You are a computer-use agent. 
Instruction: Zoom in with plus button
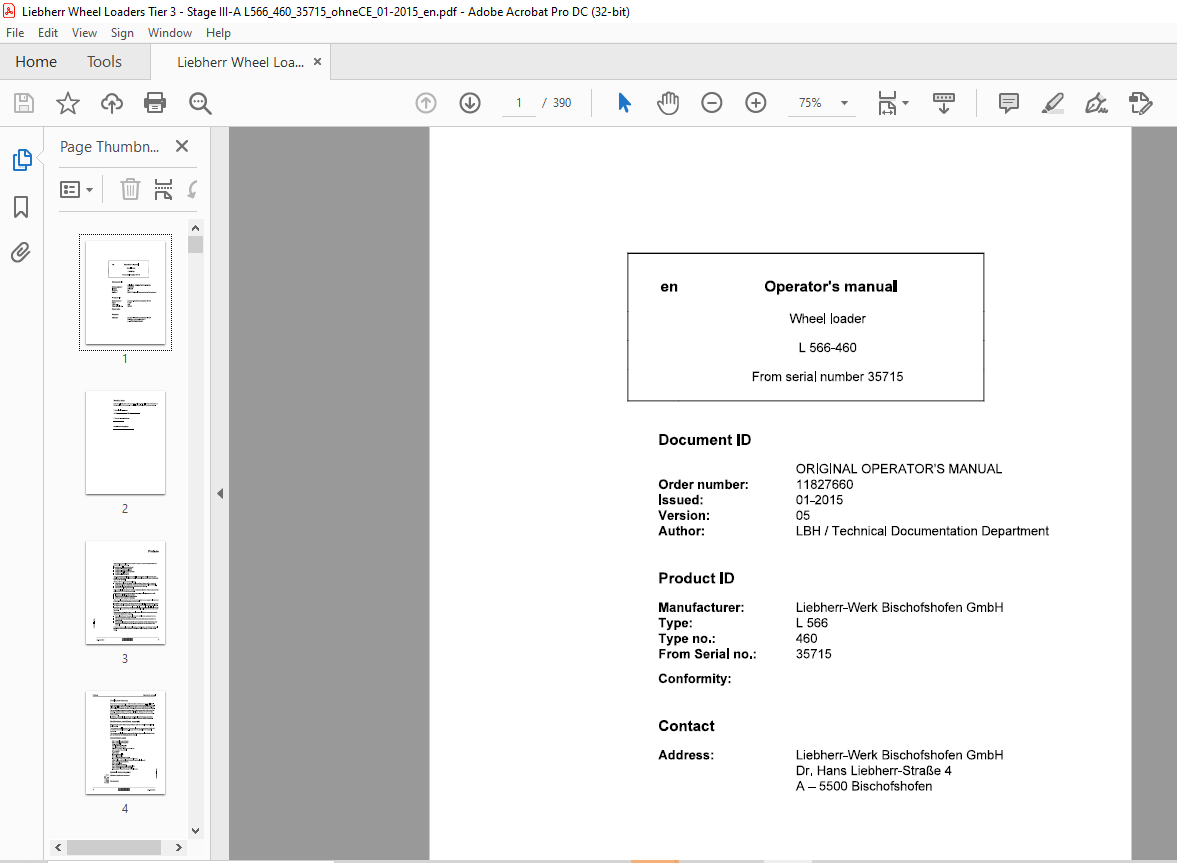tap(756, 103)
